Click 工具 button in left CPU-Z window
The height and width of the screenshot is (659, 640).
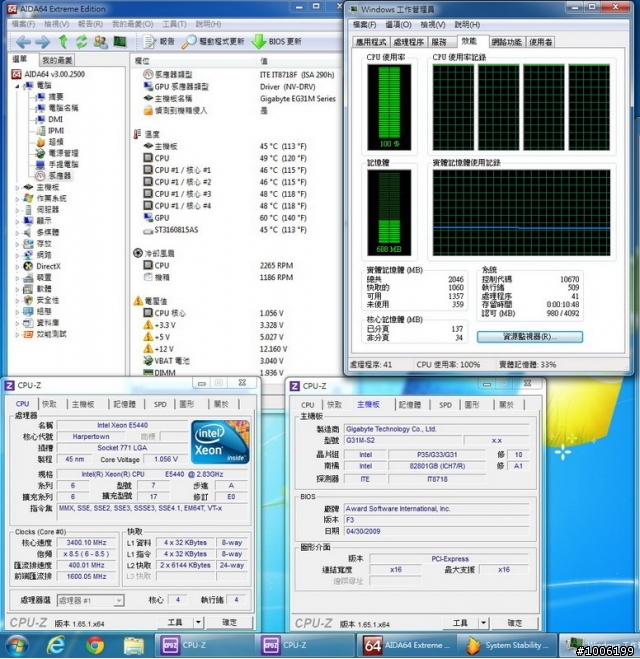[x=175, y=622]
